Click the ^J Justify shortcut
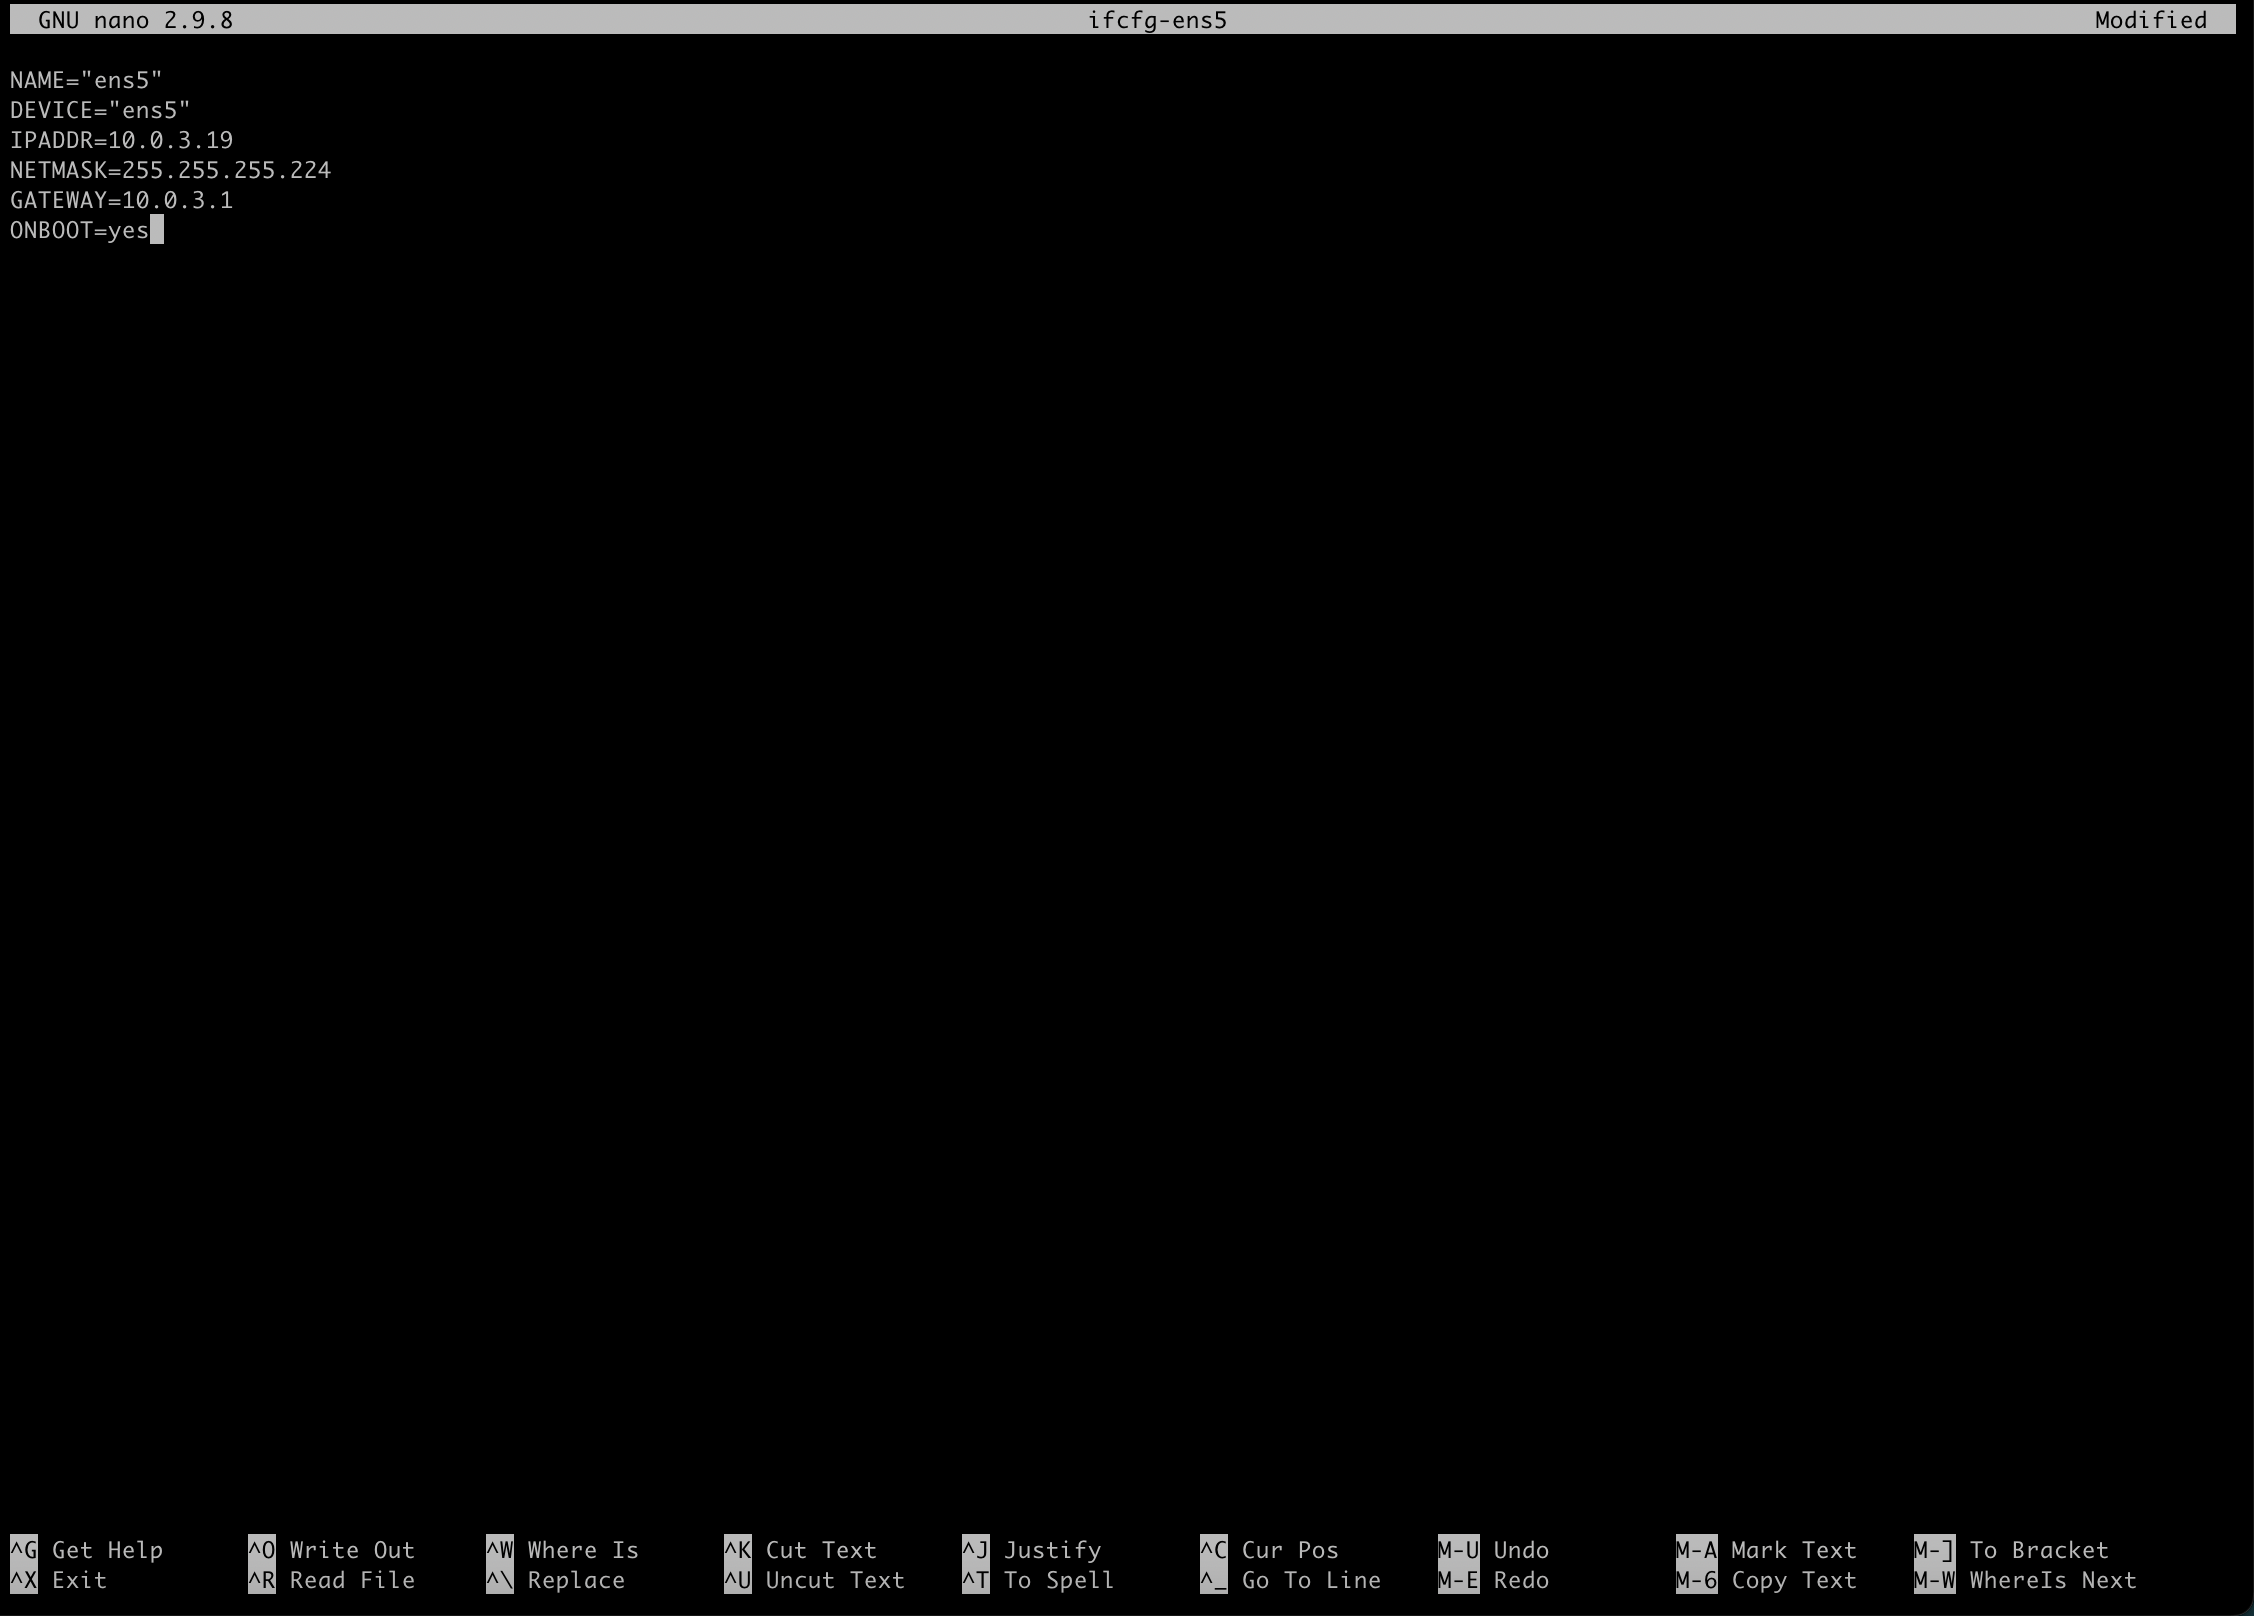Image resolution: width=2254 pixels, height=1616 pixels. pos(1031,1550)
